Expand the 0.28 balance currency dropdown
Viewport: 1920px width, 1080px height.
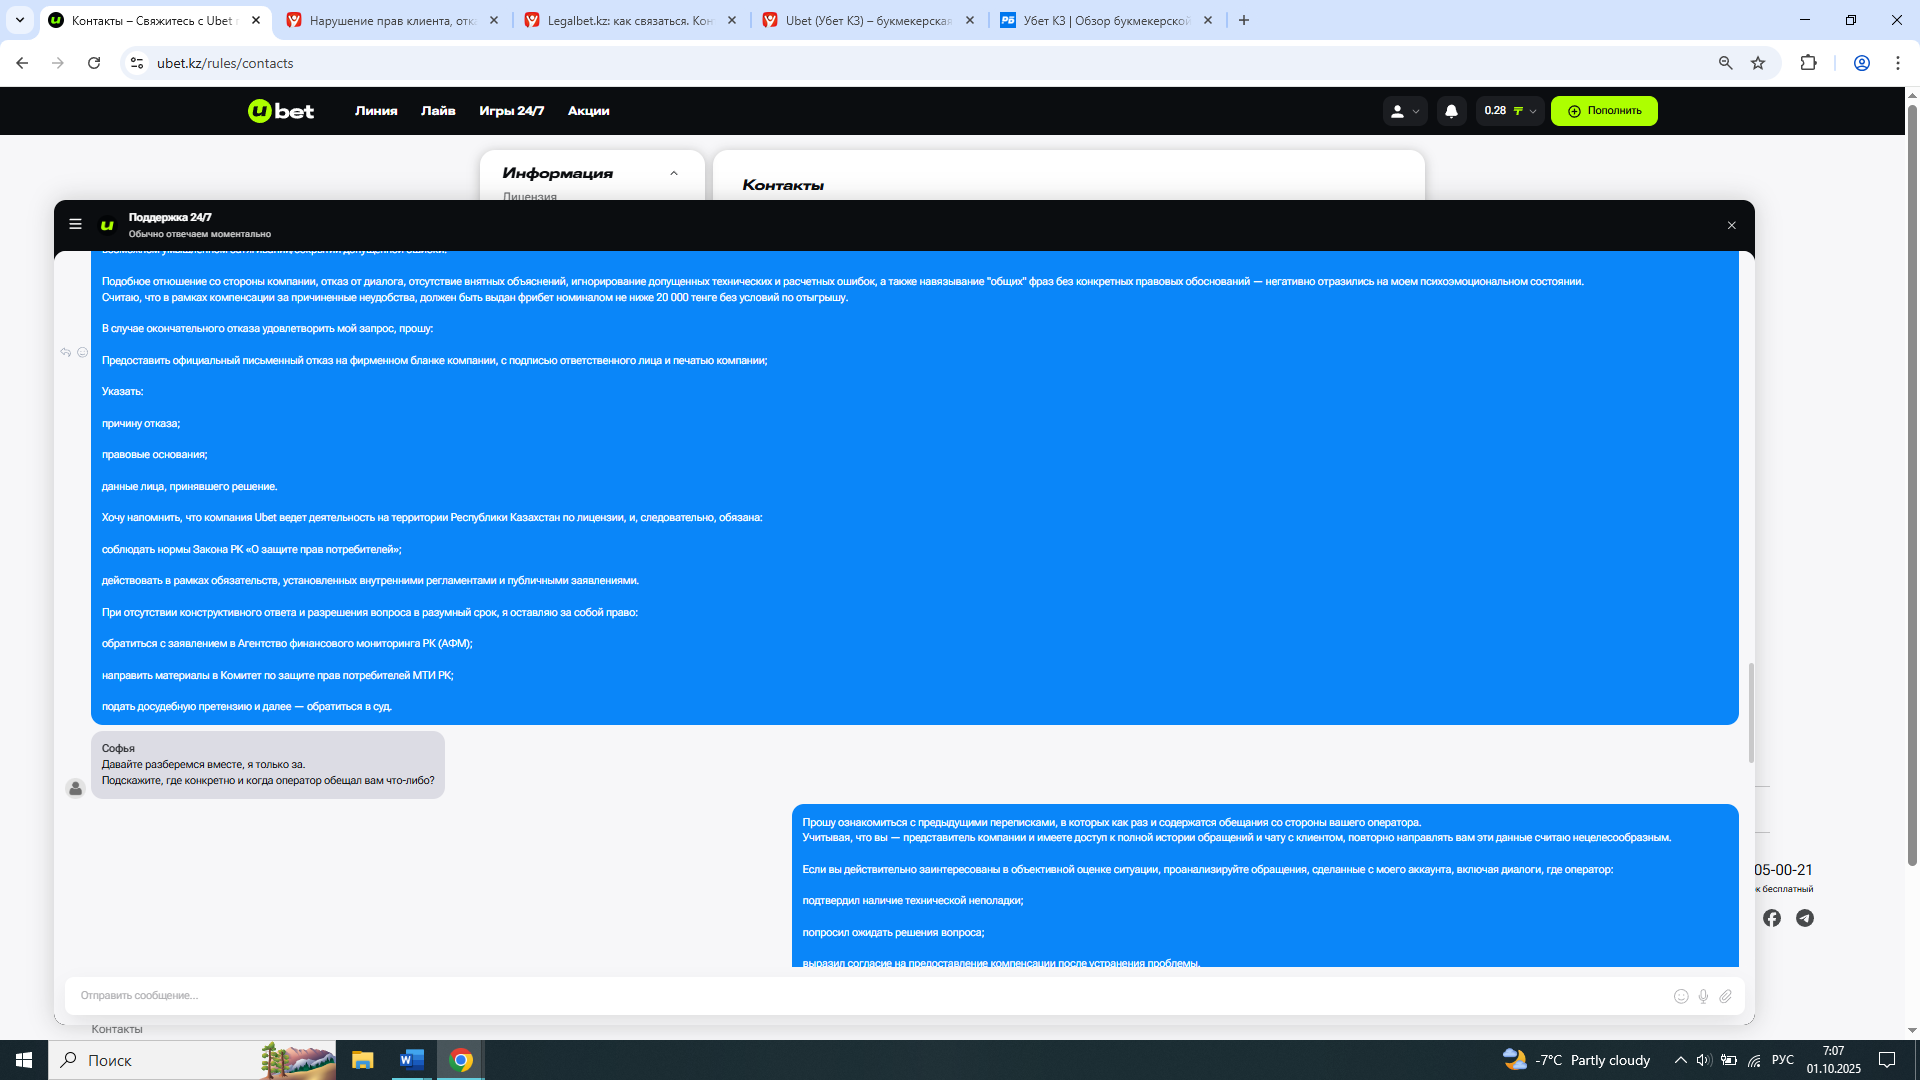point(1510,111)
